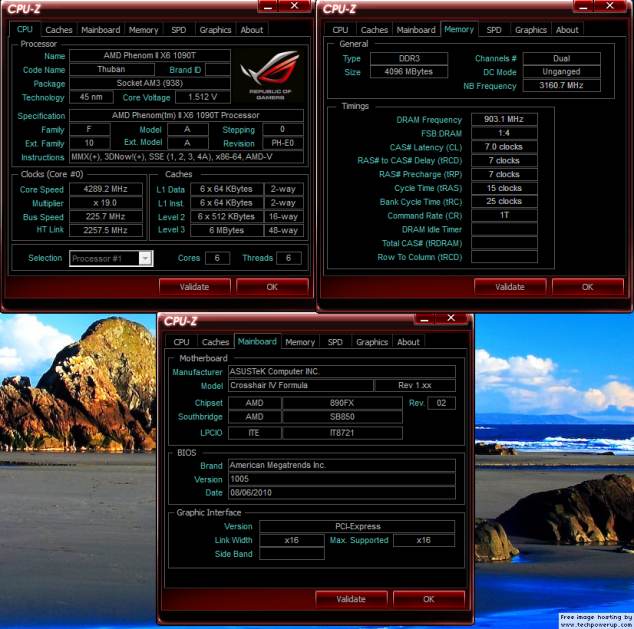Click Validate in the CPU window

point(194,287)
